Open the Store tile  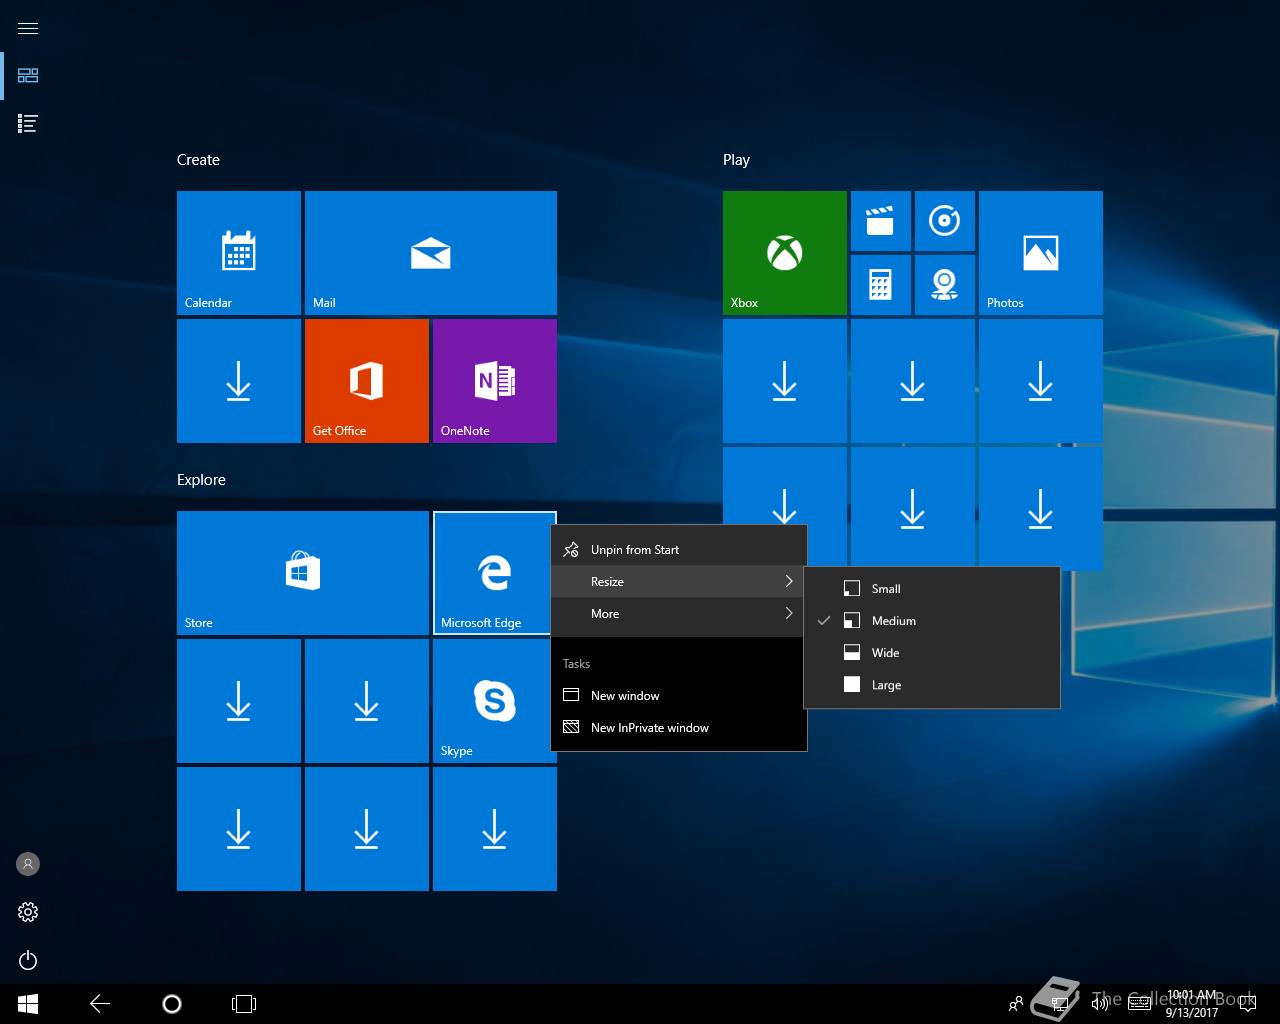click(303, 573)
